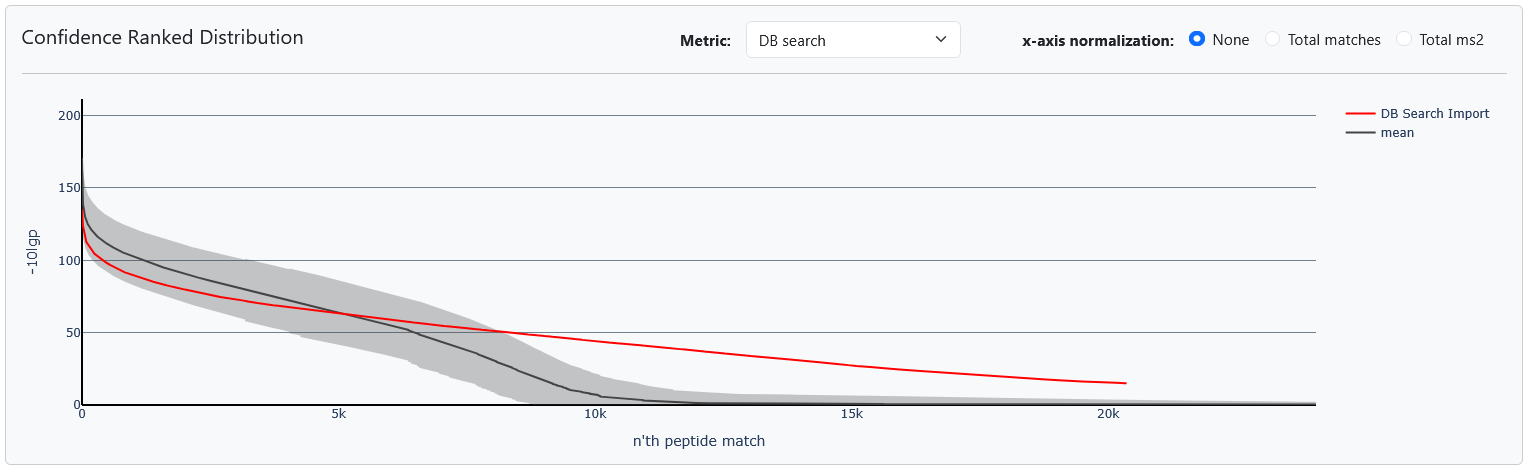Click the -10lgp y-axis title
The width and height of the screenshot is (1530, 472).
tap(36, 252)
